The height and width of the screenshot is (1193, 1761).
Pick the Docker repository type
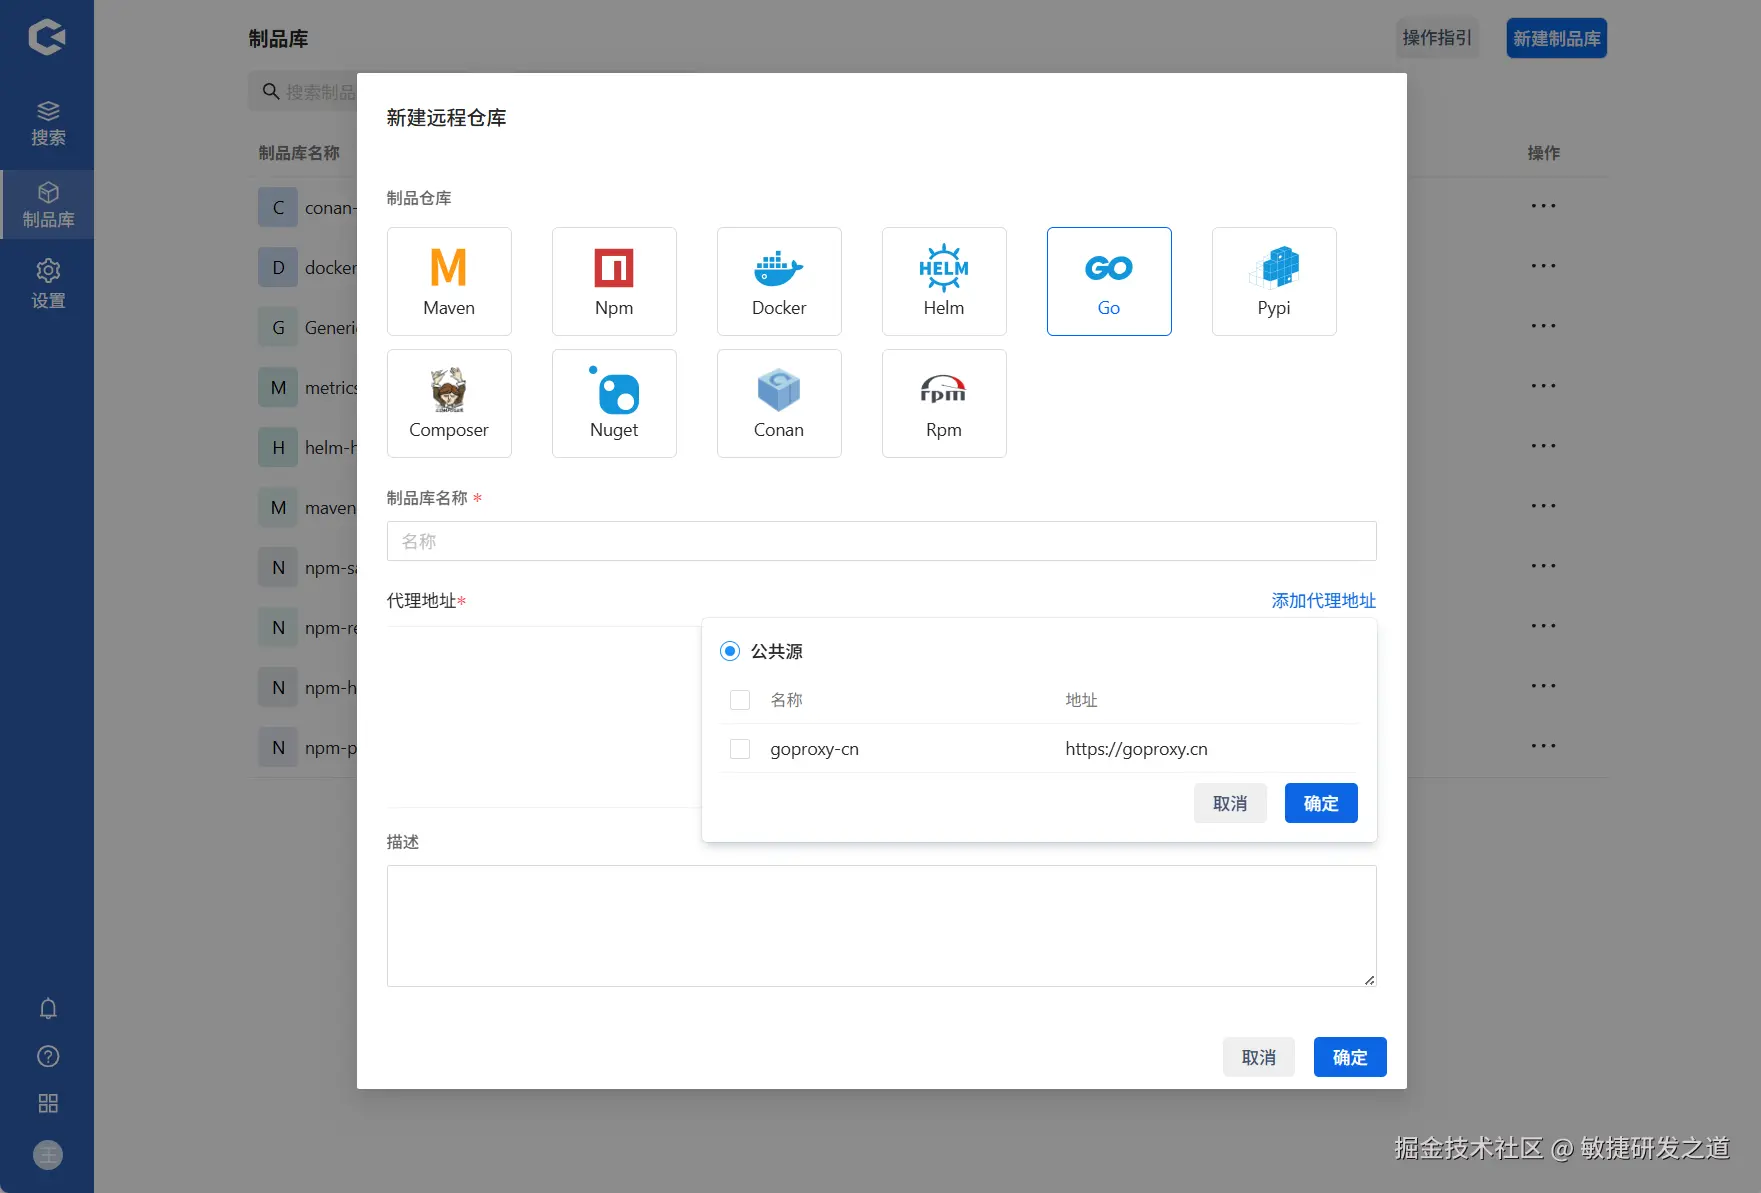click(x=779, y=281)
